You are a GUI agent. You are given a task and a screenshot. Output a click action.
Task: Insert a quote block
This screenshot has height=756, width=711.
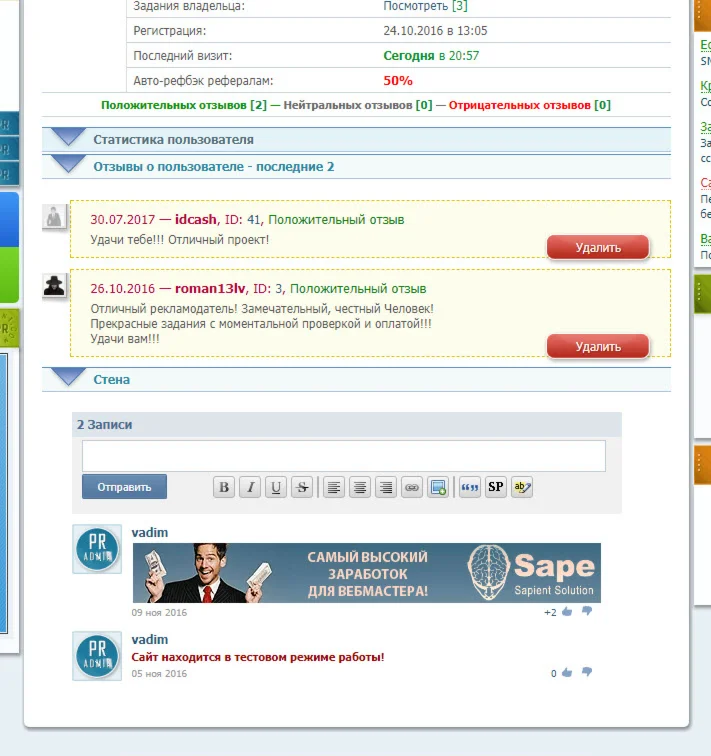click(470, 487)
